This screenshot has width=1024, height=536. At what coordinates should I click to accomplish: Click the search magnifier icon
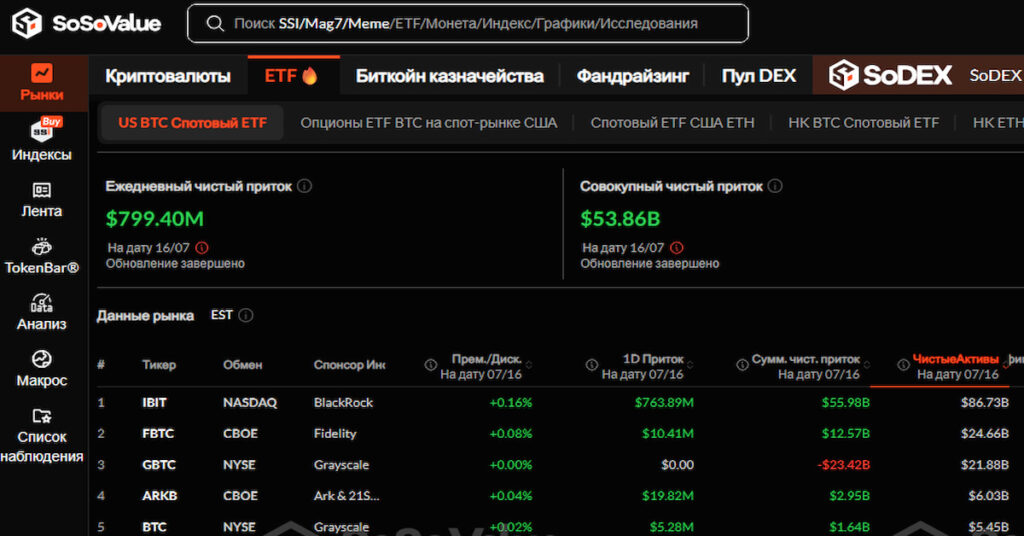point(215,24)
